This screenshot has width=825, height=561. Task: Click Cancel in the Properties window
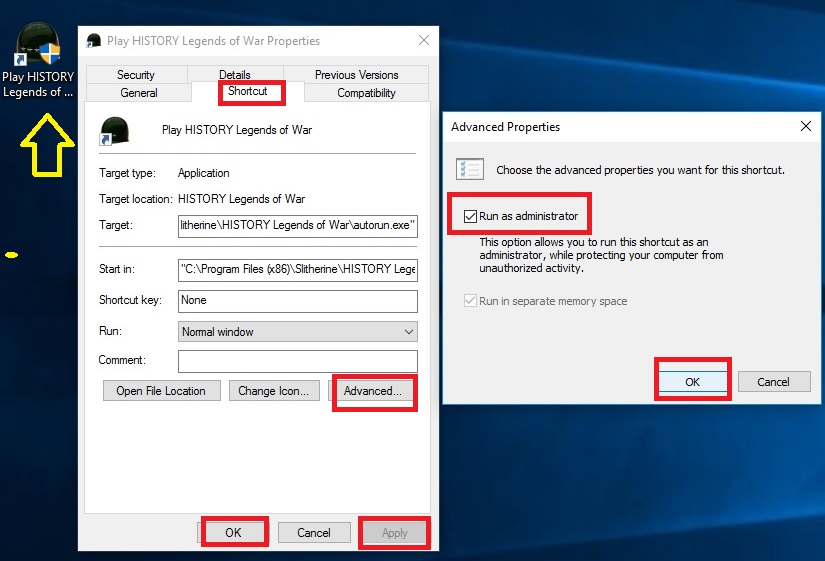pos(314,533)
